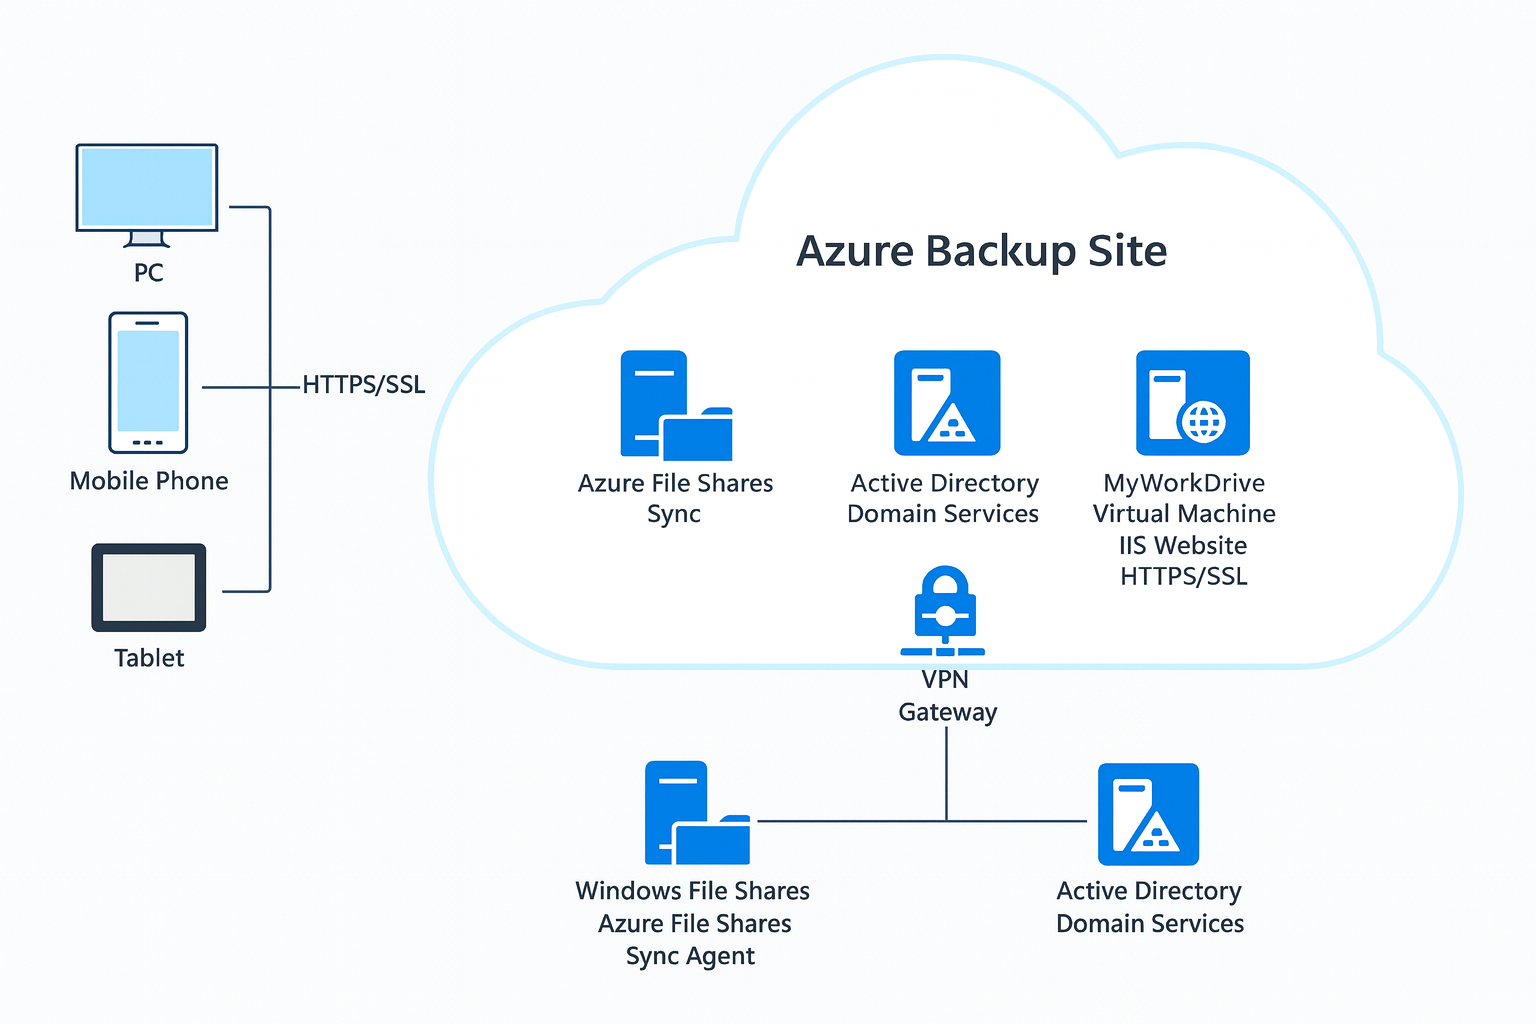Click the Active Directory icon inside the cloud

click(947, 403)
